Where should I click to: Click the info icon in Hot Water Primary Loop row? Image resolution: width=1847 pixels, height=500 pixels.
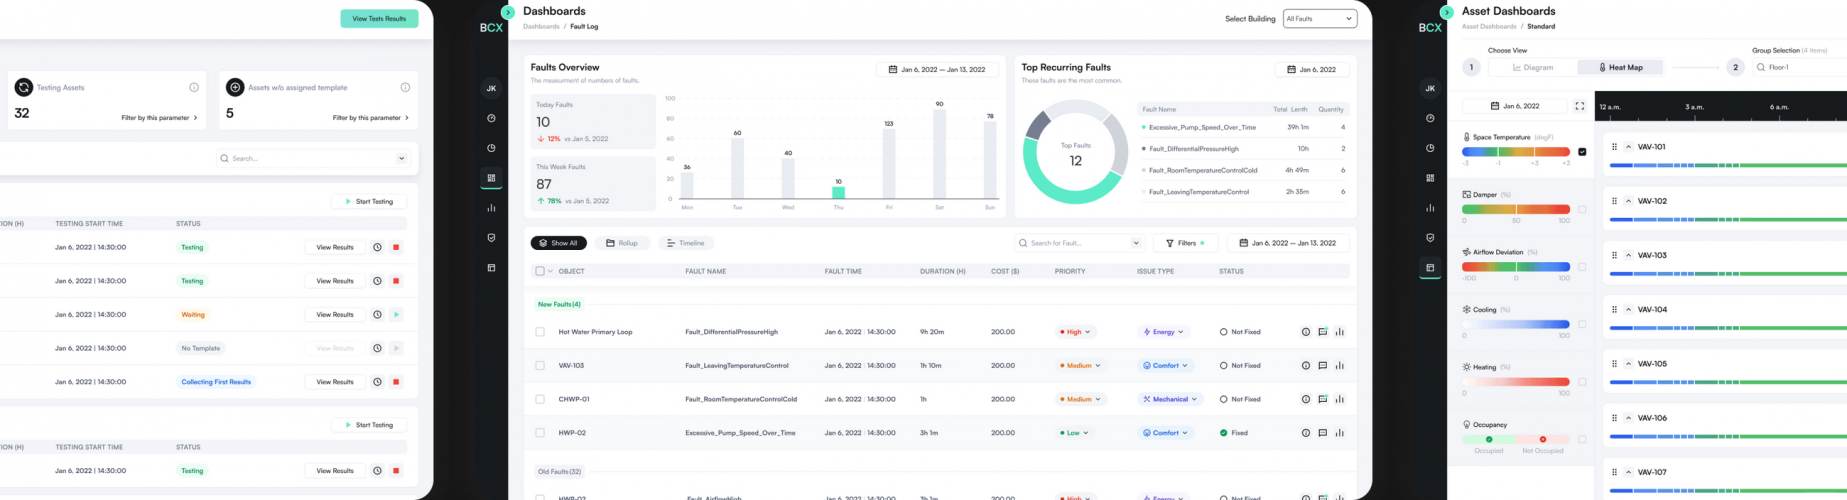(x=1305, y=332)
